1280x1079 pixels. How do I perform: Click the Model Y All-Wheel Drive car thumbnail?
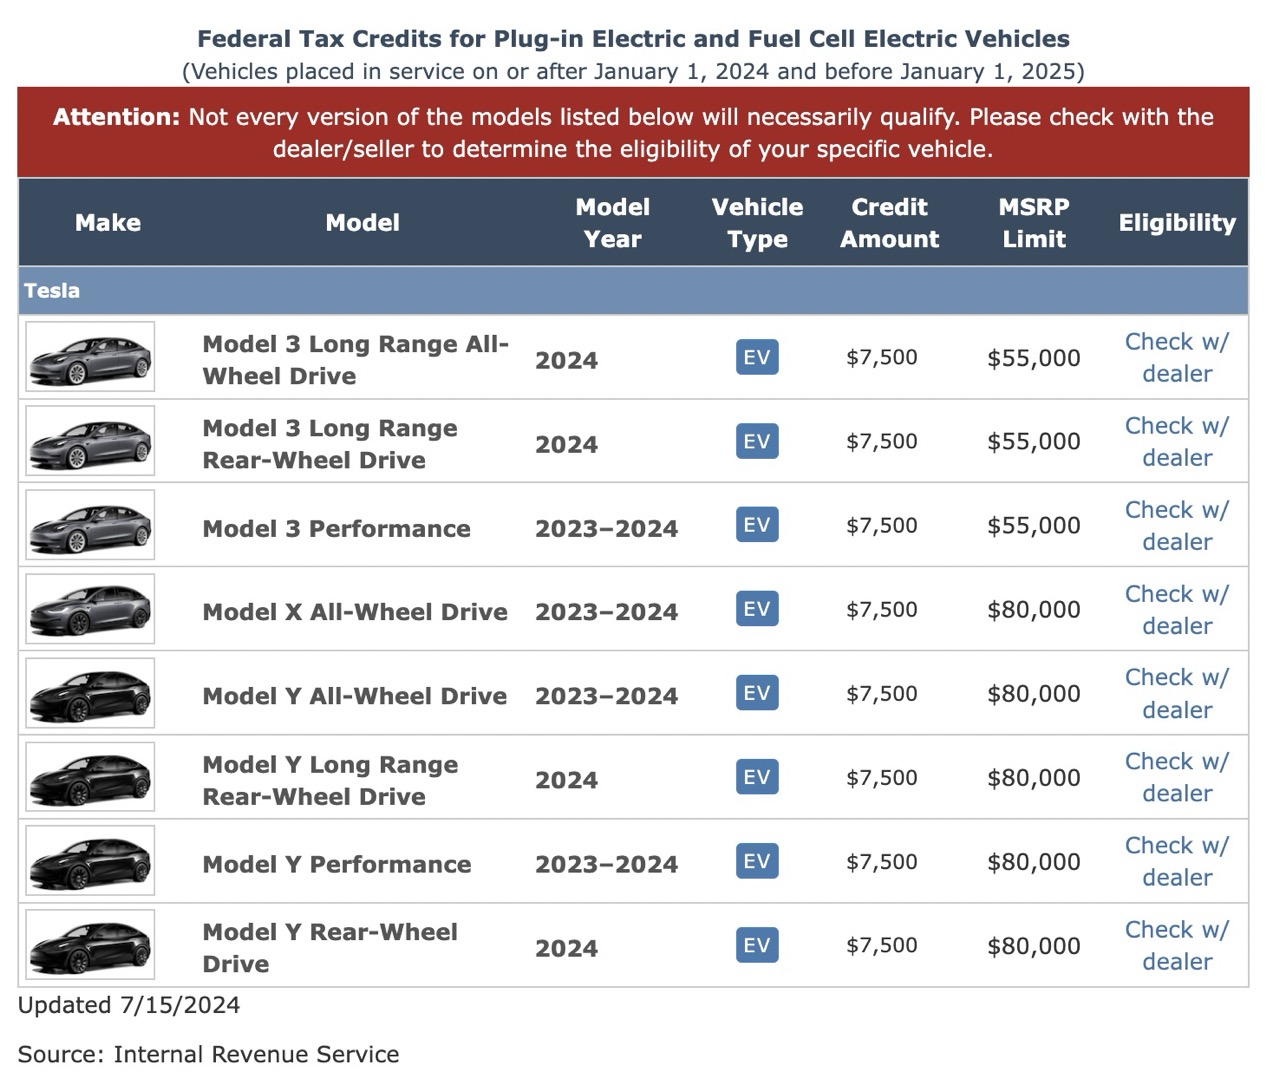pos(90,693)
